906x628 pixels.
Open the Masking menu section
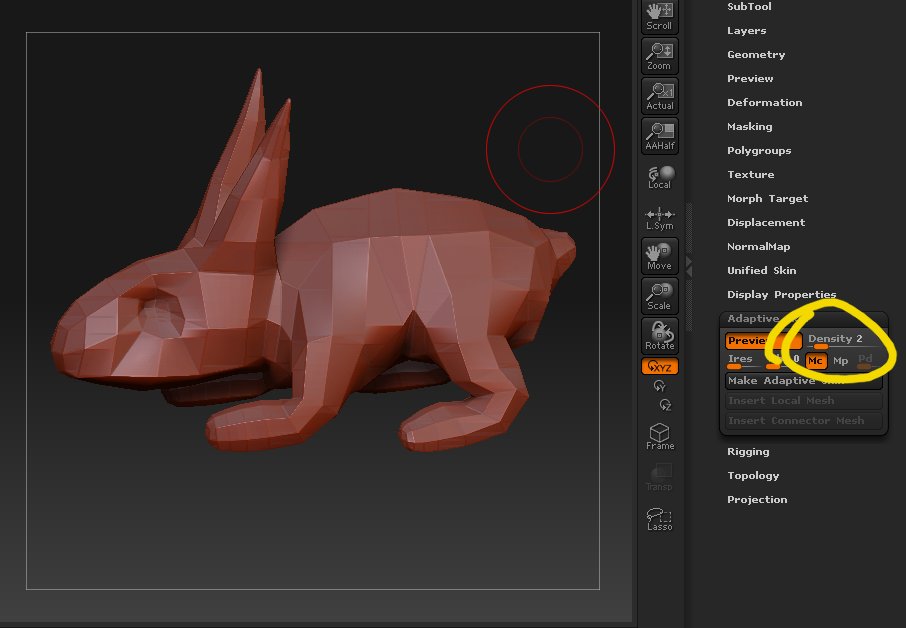tap(749, 127)
